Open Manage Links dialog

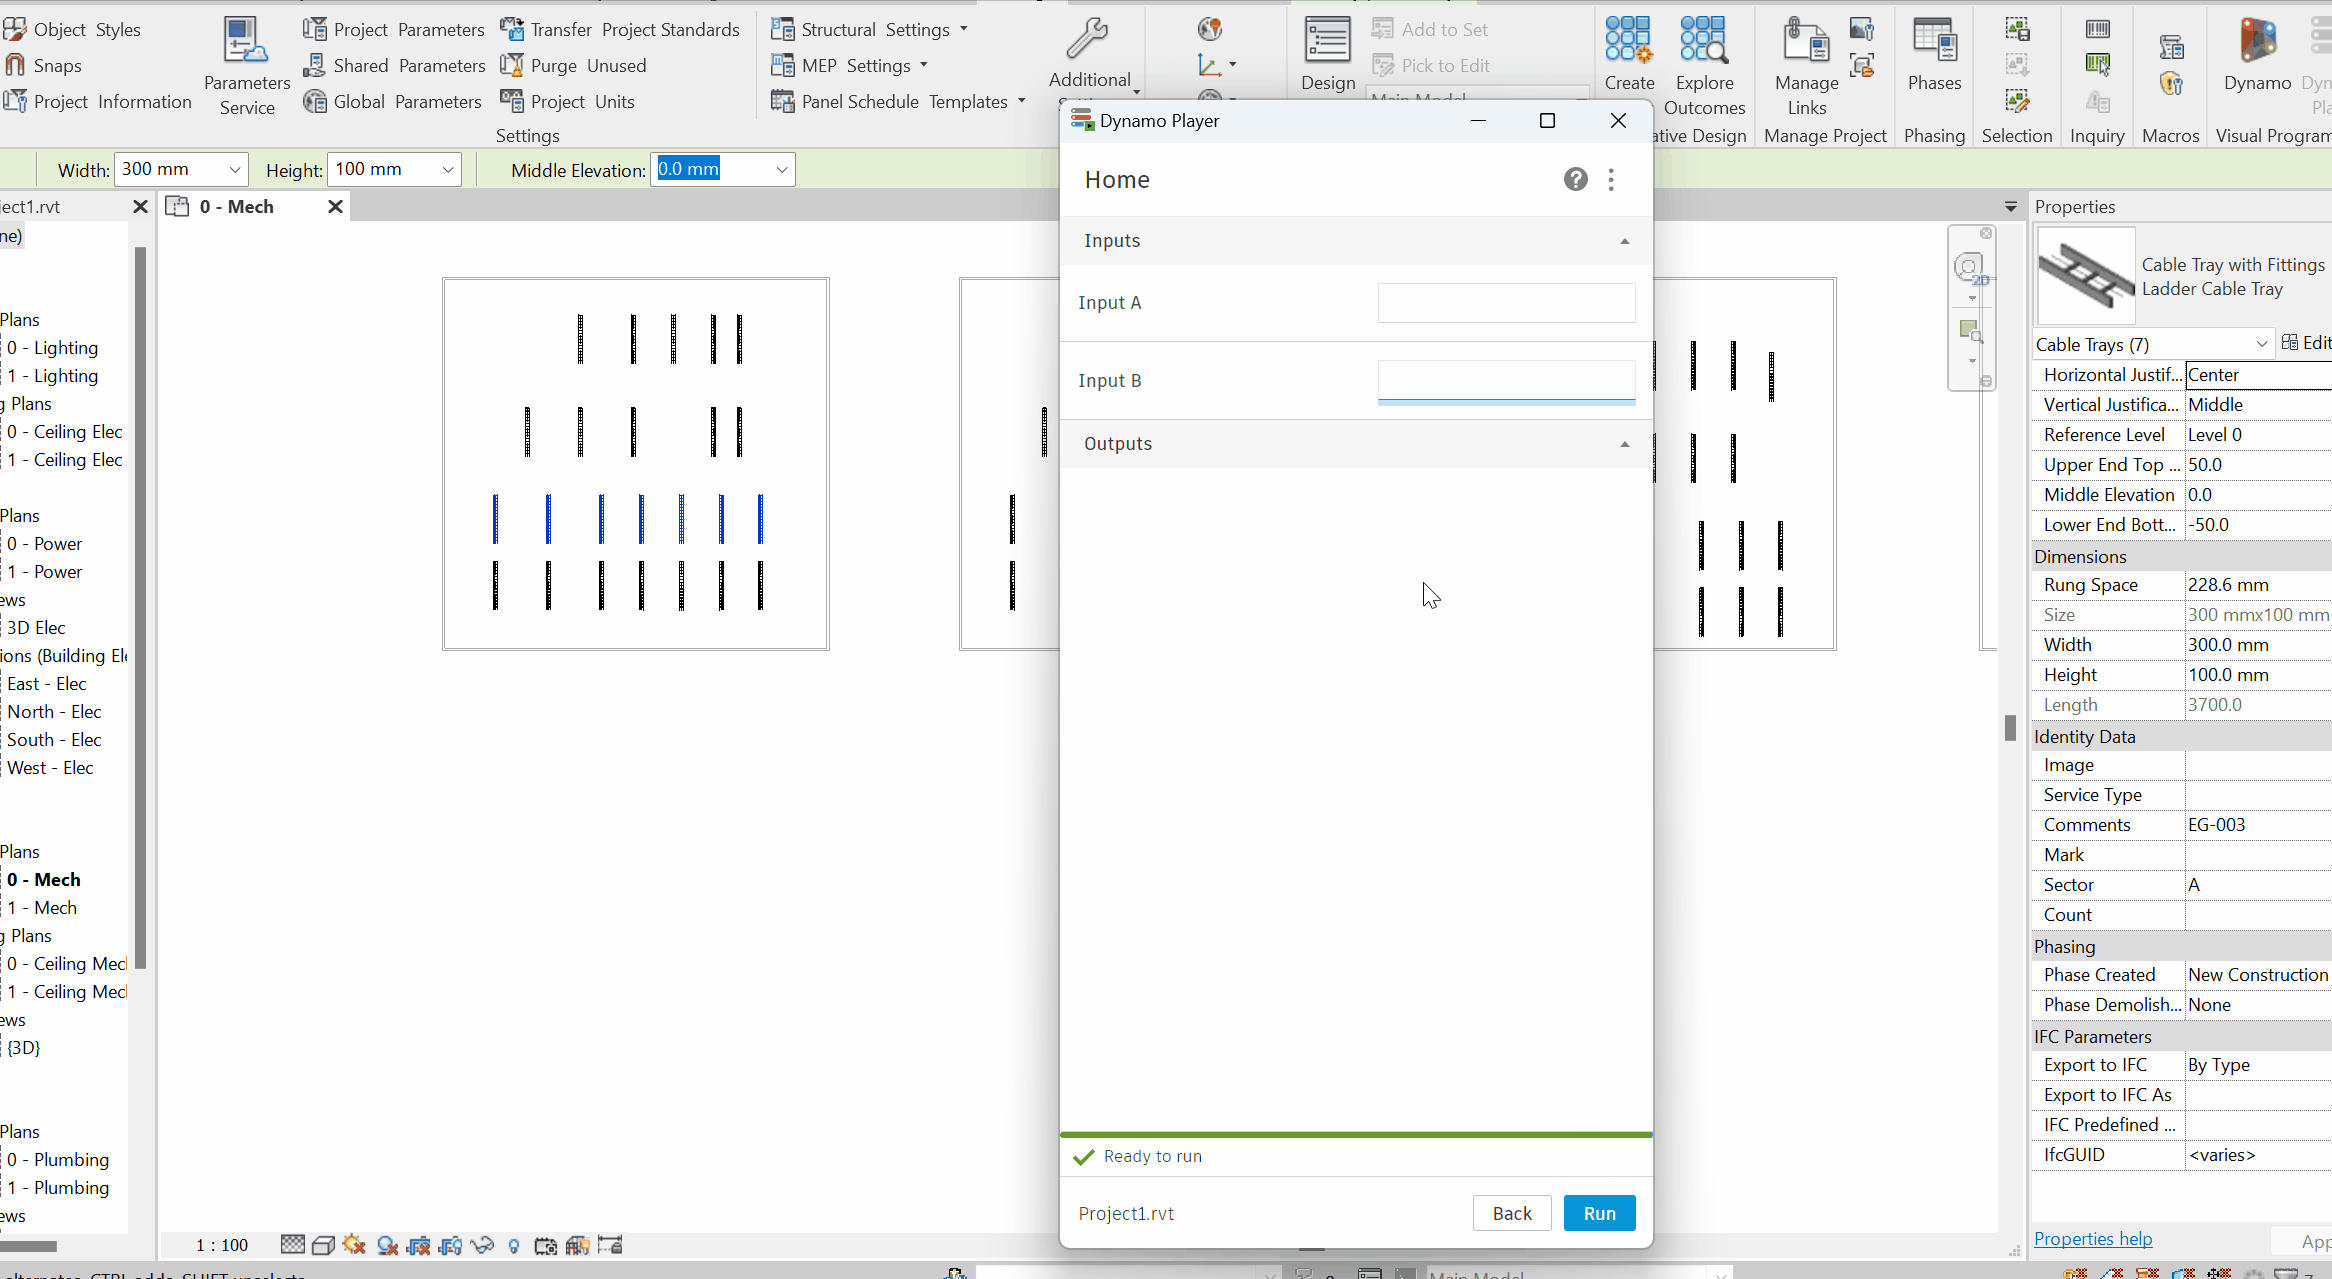(x=1806, y=67)
